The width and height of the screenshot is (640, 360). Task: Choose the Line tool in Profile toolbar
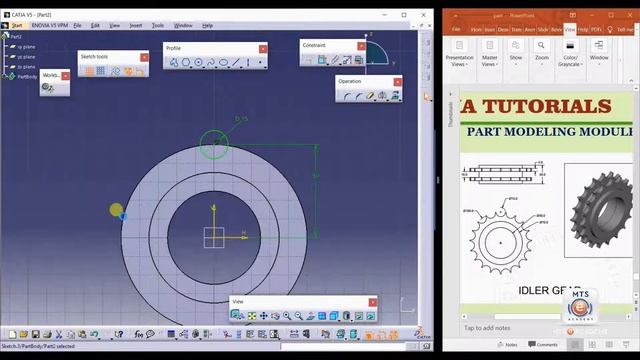236,62
